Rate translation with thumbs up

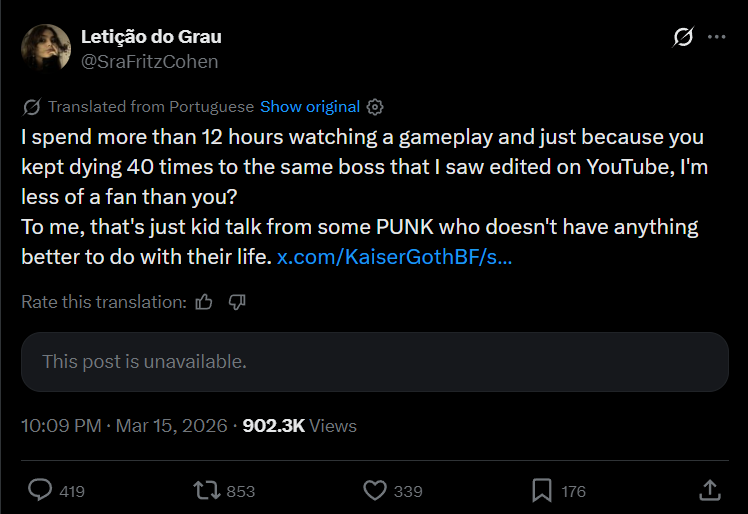(x=204, y=302)
